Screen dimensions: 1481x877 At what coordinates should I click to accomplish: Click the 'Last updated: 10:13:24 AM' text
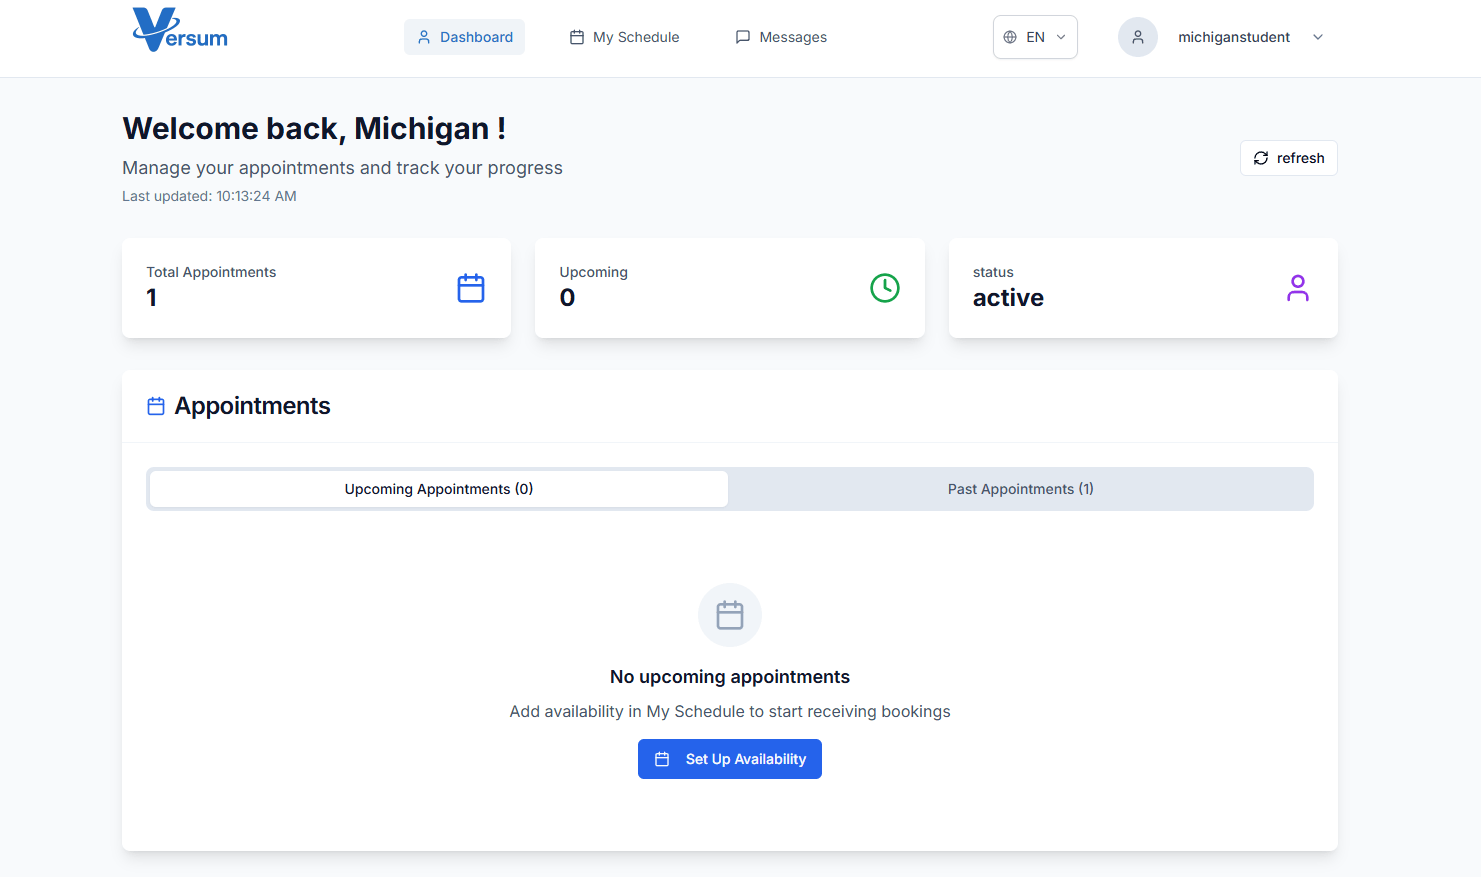(x=209, y=196)
